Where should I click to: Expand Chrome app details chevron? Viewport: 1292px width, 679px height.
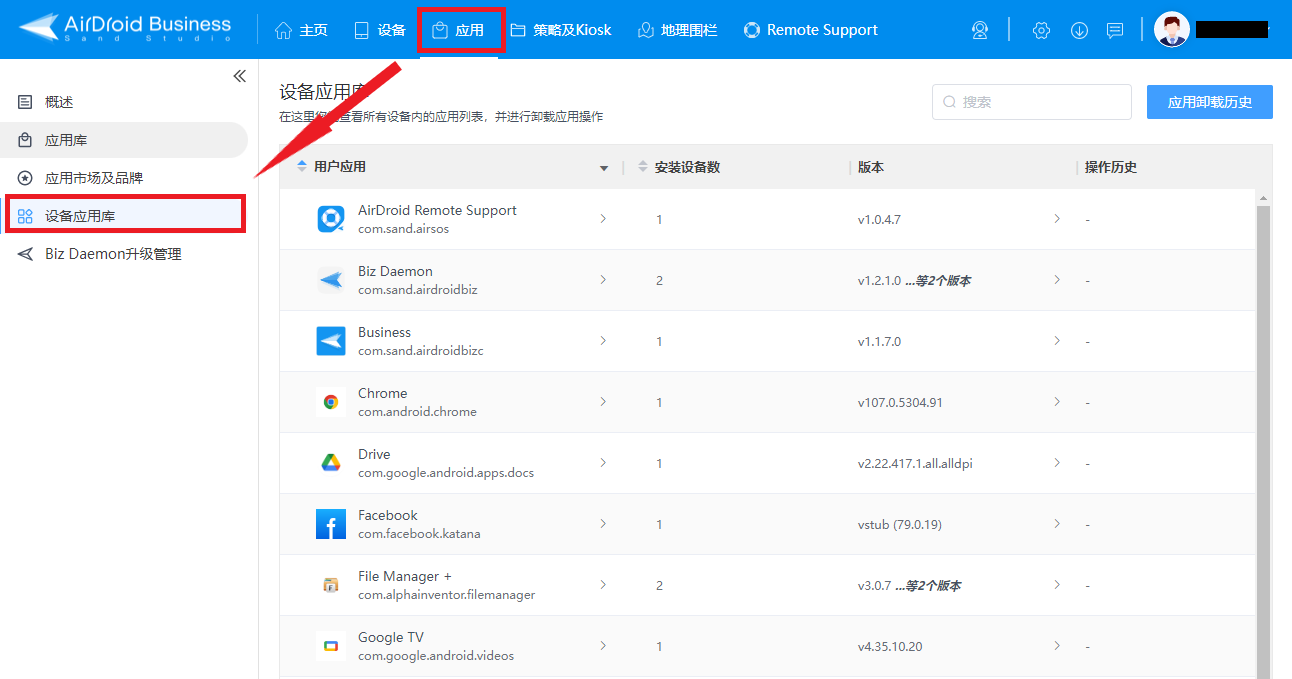[x=603, y=401]
